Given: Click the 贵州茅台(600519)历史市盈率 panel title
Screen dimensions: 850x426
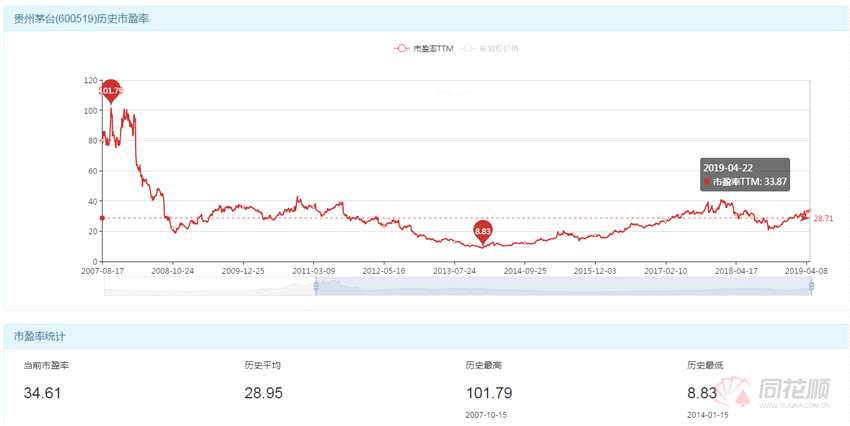Looking at the screenshot, I should 81,19.
